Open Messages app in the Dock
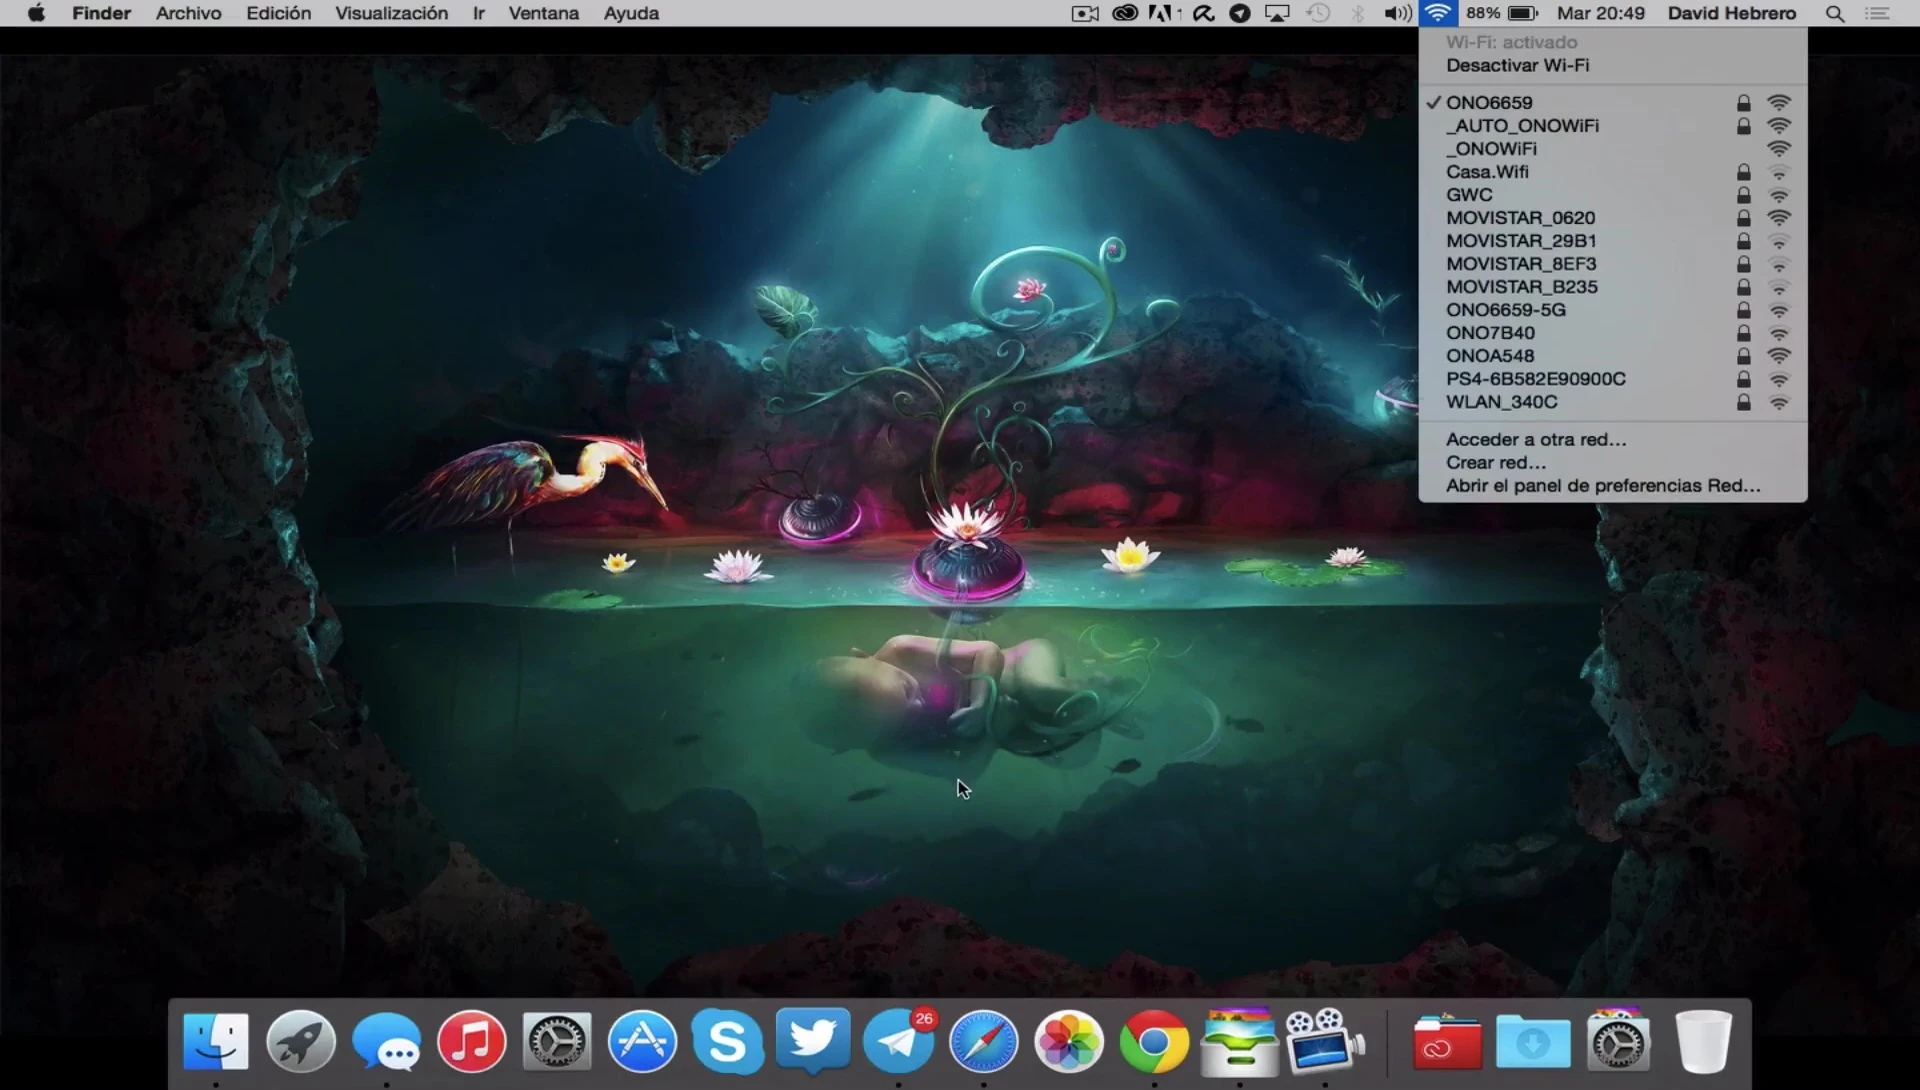This screenshot has width=1920, height=1090. tap(386, 1041)
